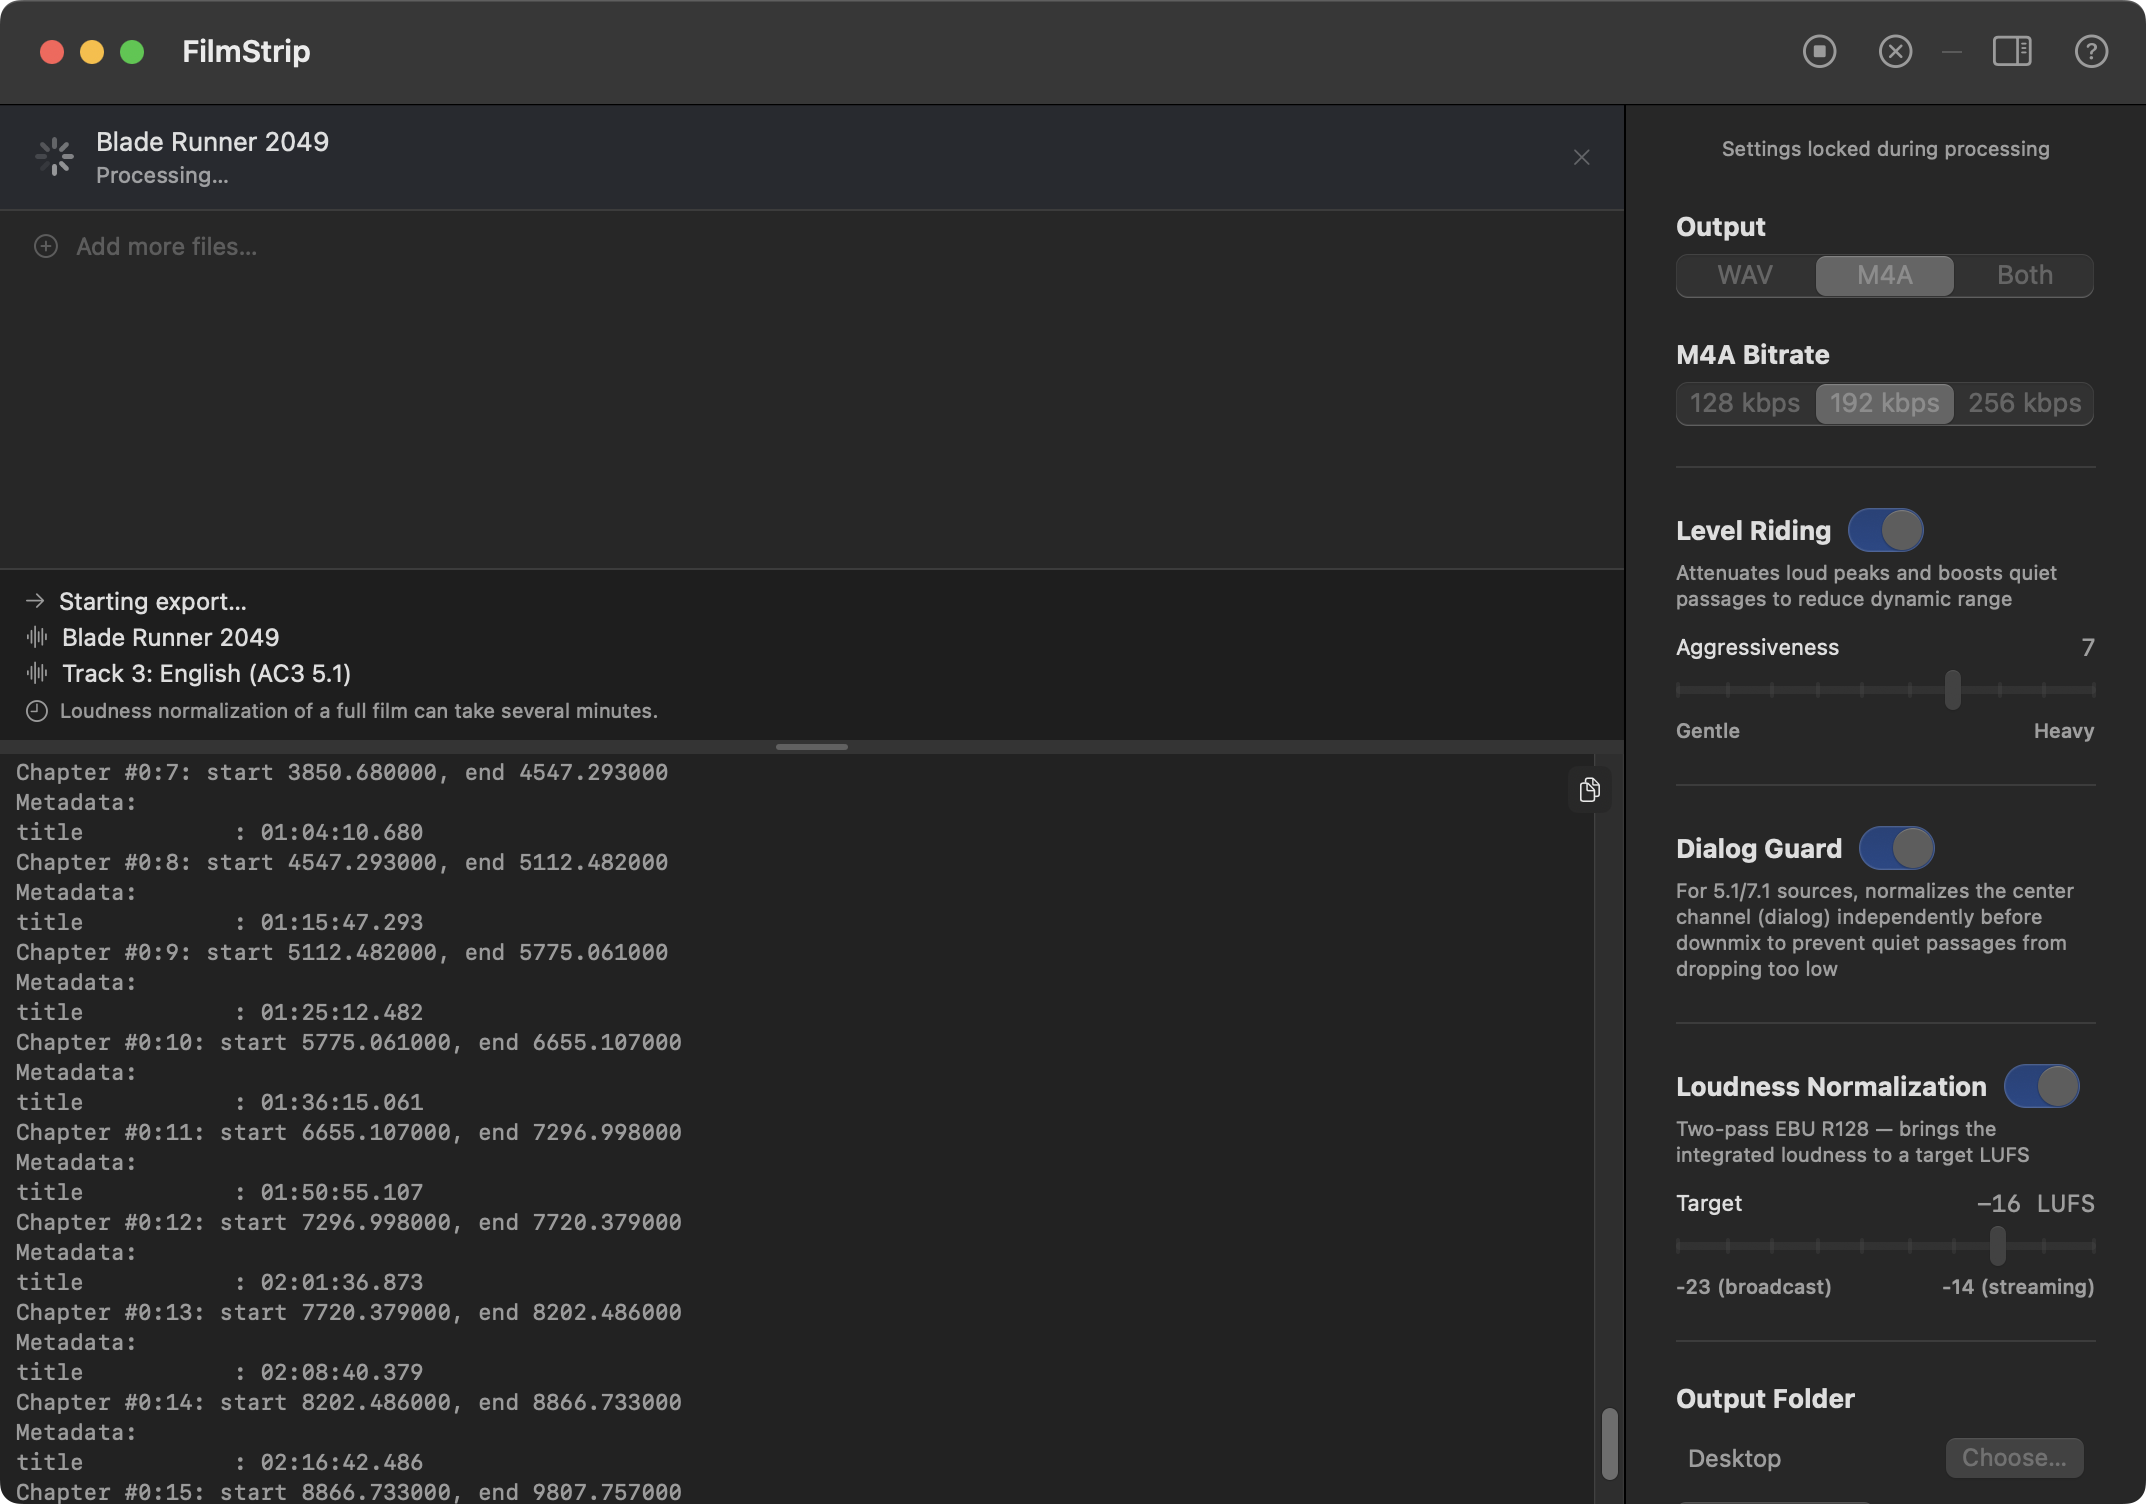Click the waveform icon beside Track 3
The width and height of the screenshot is (2146, 1504).
click(36, 673)
